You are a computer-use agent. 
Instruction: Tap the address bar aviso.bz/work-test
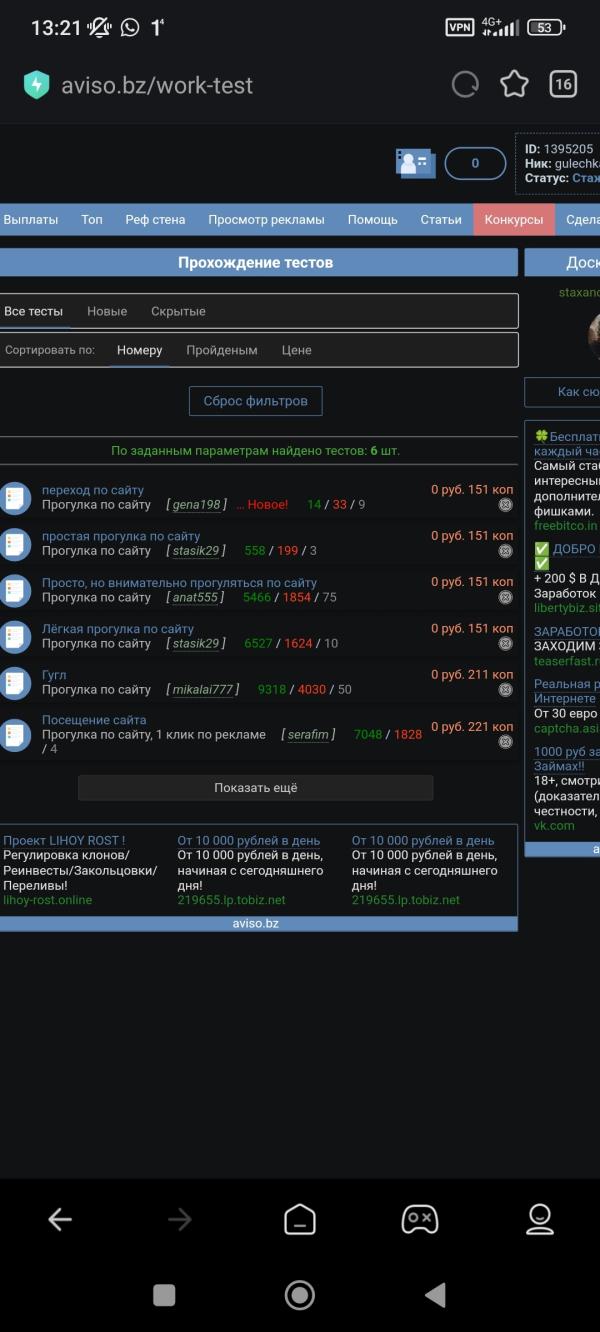[x=157, y=85]
